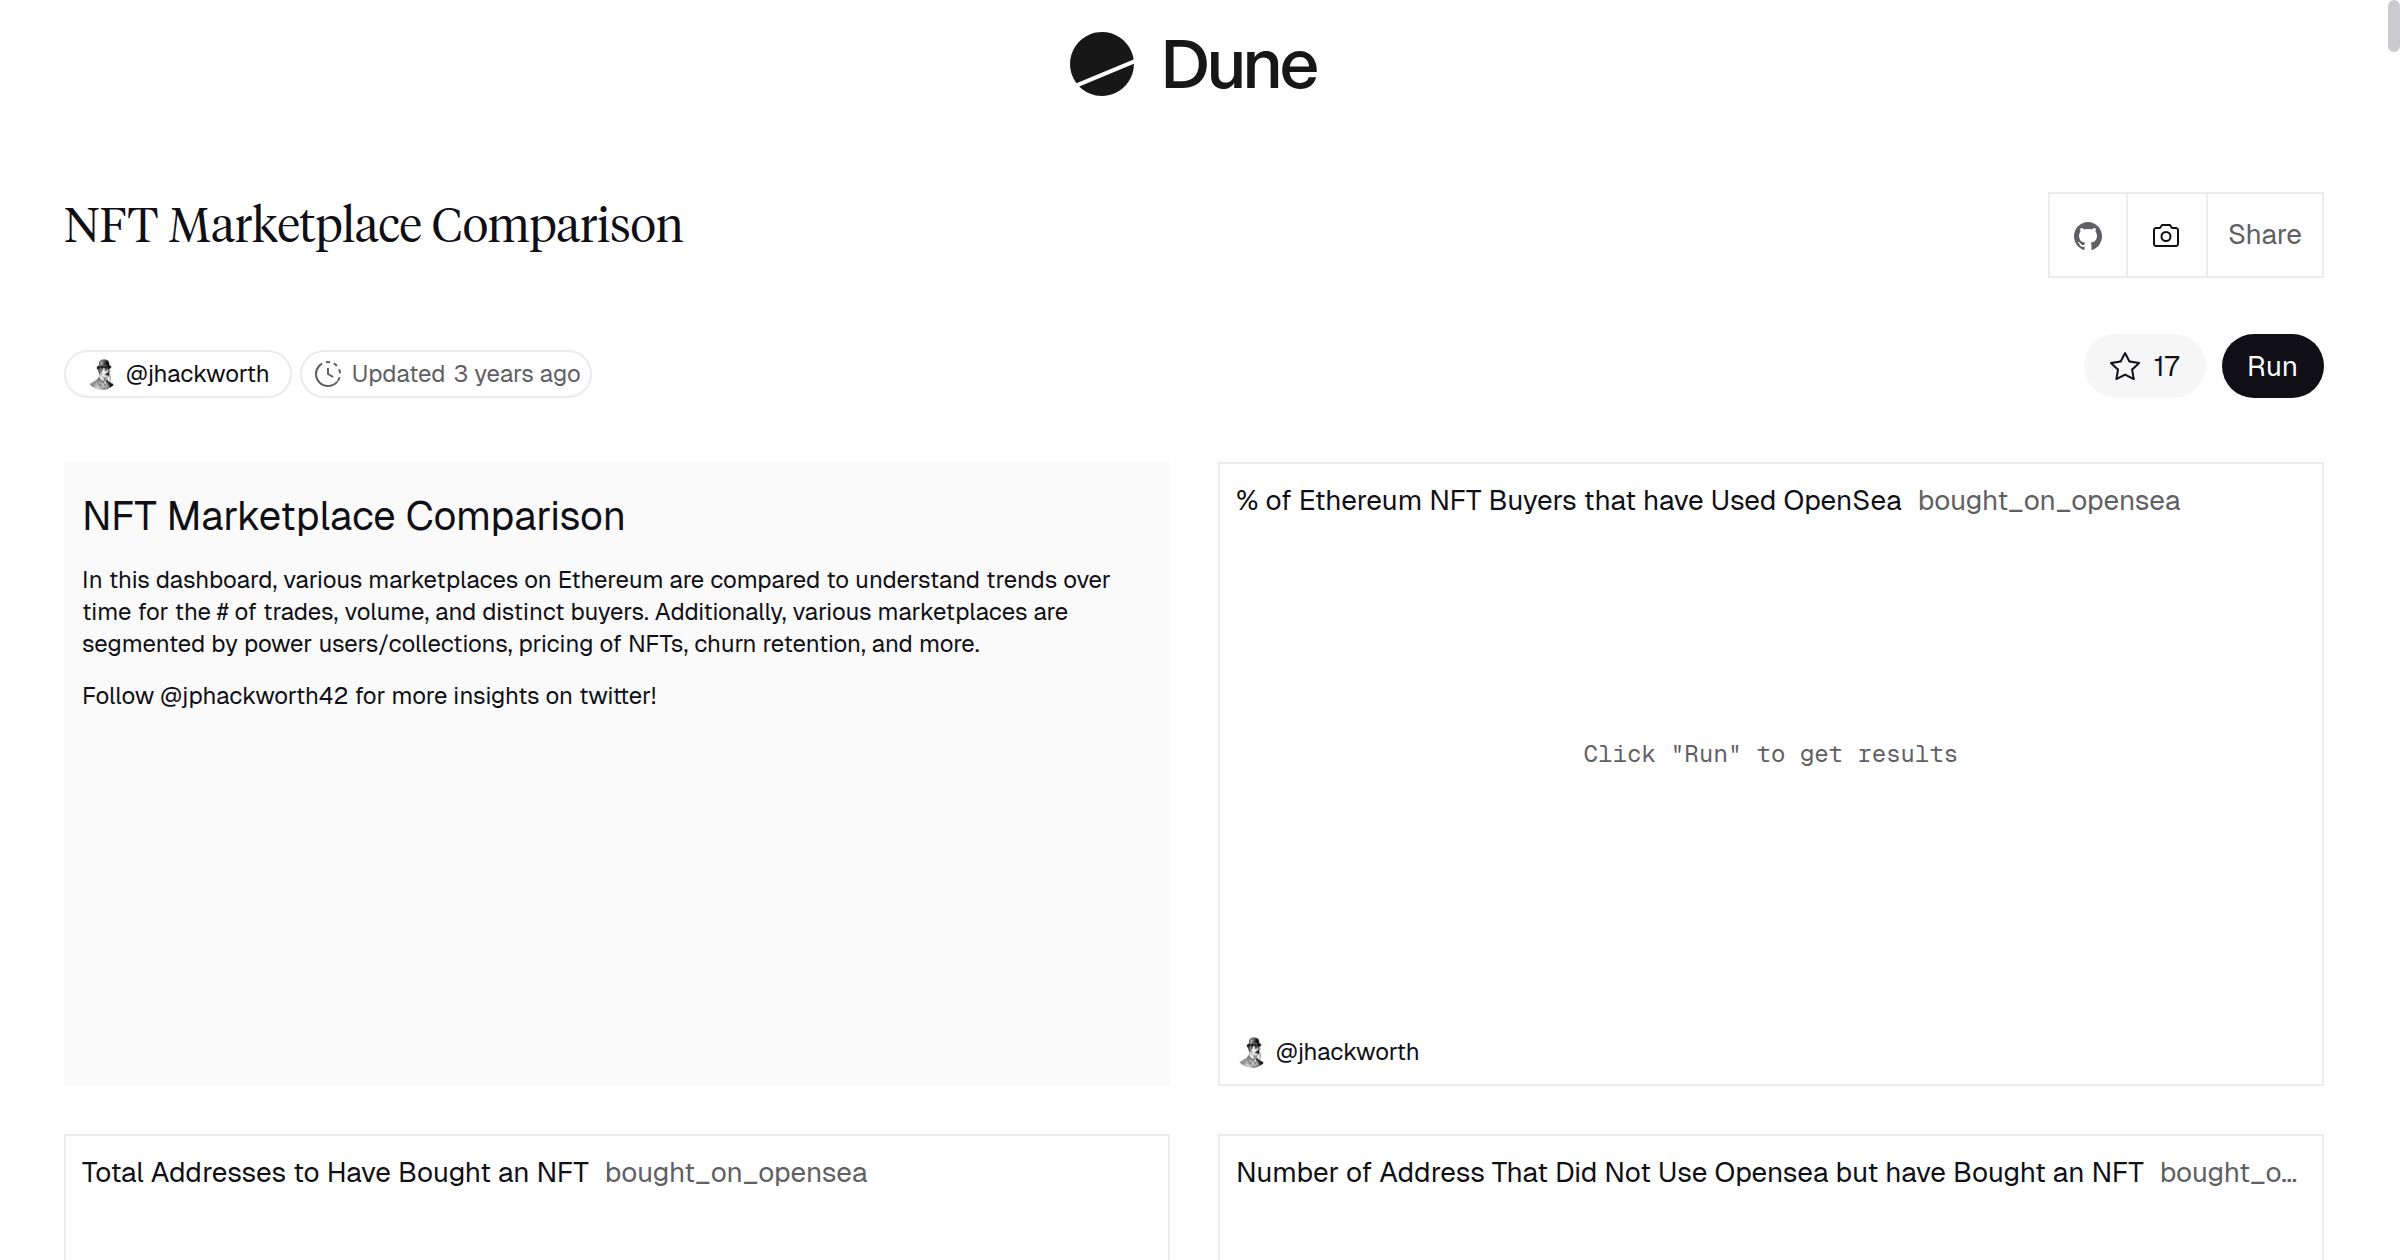Open '% of Ethereum NFT Buyers' chart title
This screenshot has height=1260, width=2400.
[x=1568, y=501]
